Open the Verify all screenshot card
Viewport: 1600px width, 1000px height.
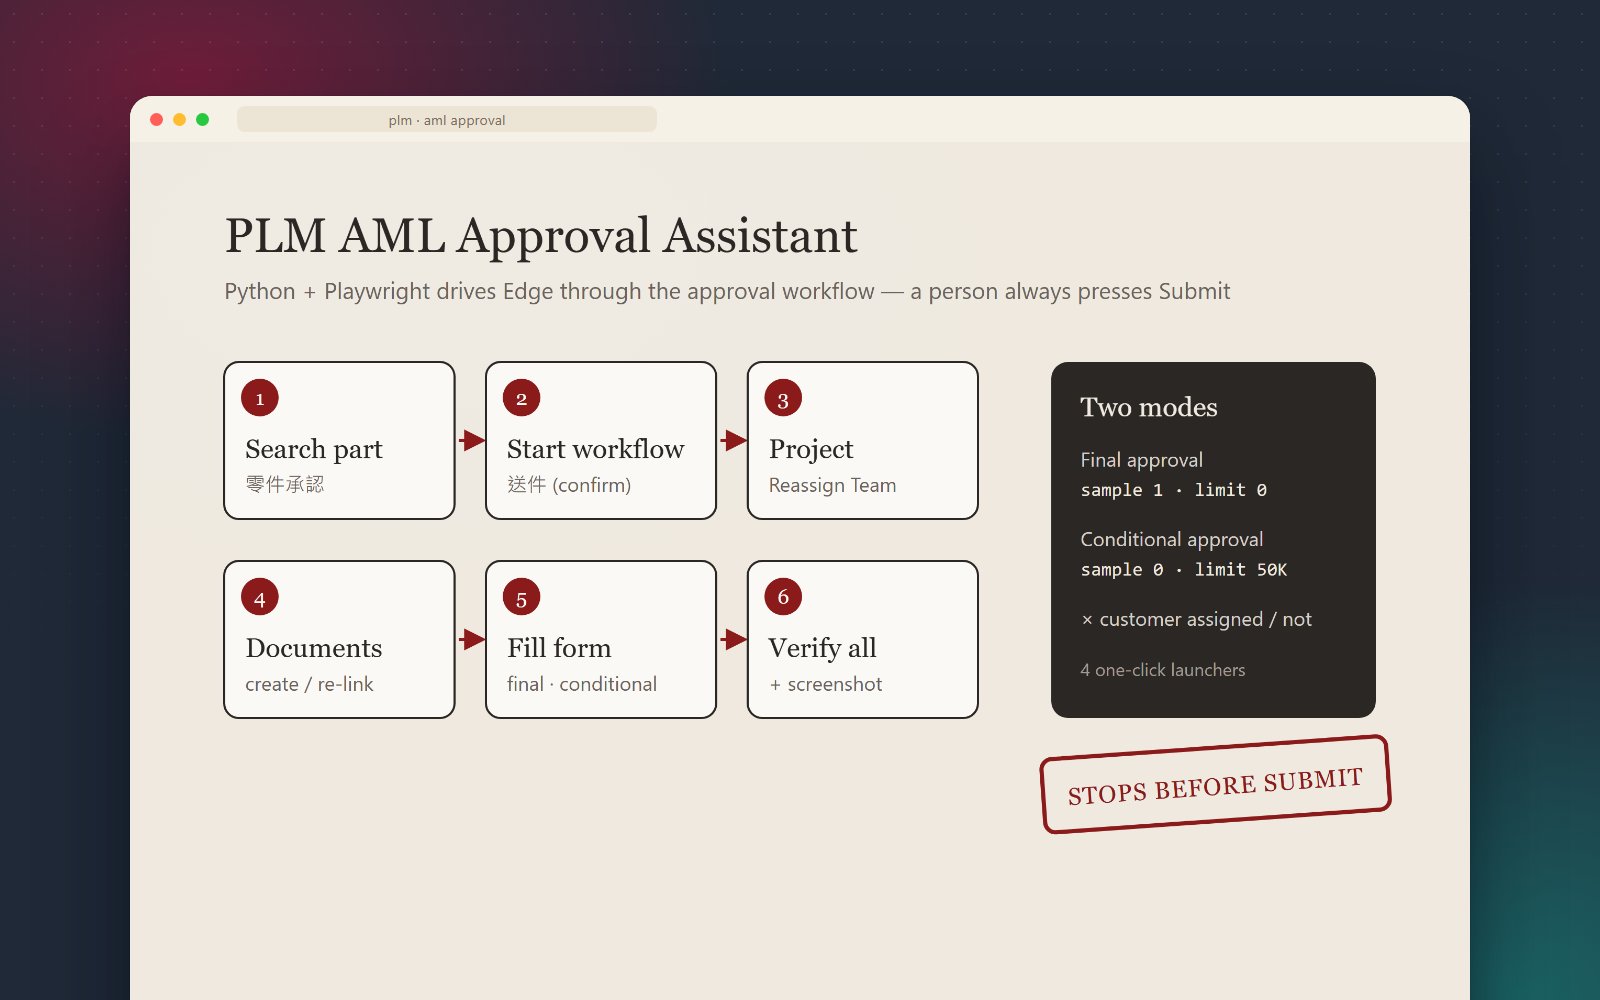[863, 639]
